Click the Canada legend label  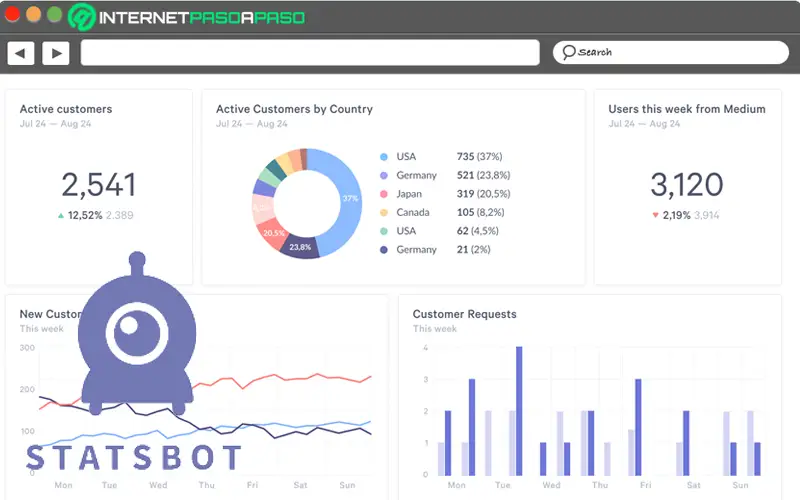coord(413,212)
